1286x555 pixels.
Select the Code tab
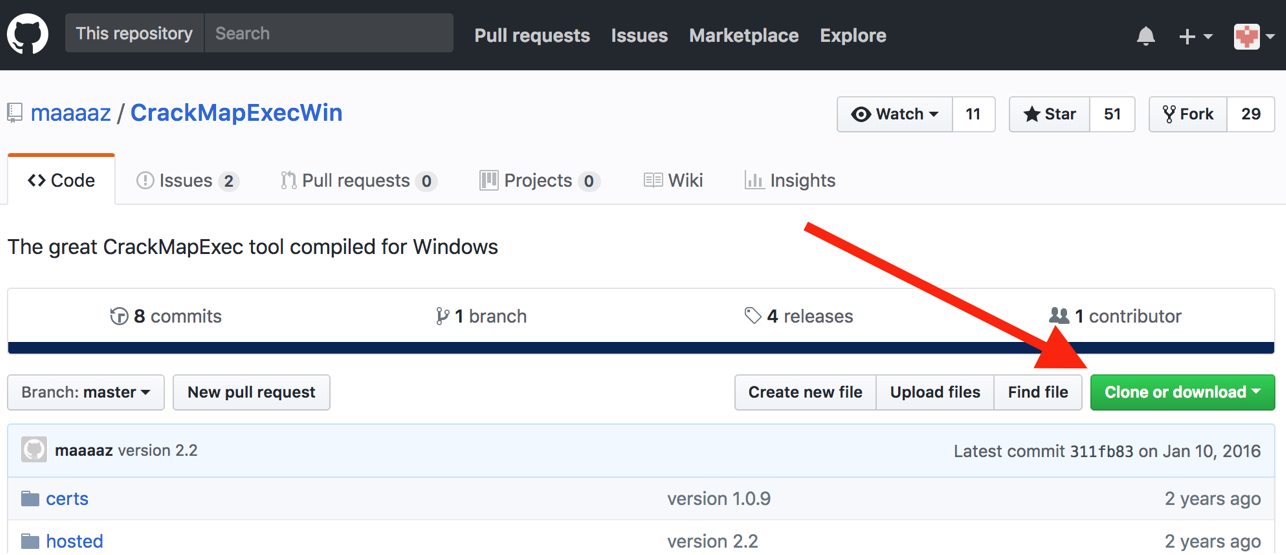pos(61,180)
